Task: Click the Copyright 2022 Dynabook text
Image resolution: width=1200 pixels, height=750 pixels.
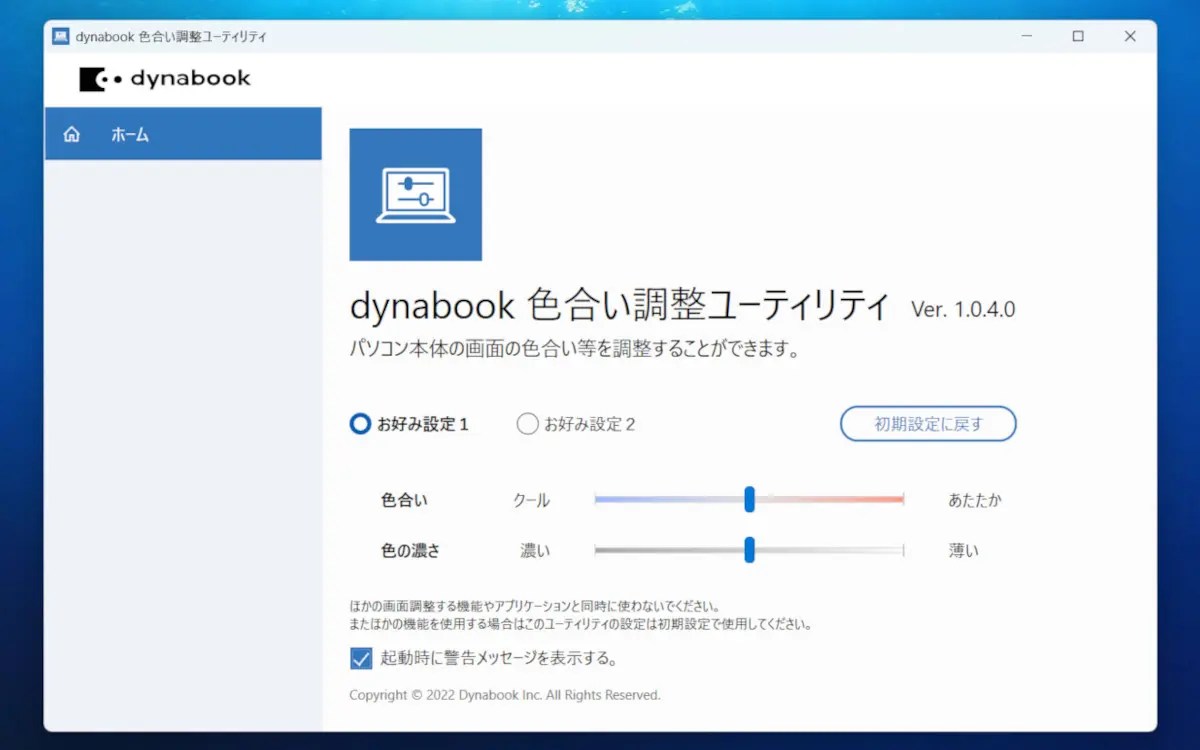Action: (x=503, y=694)
